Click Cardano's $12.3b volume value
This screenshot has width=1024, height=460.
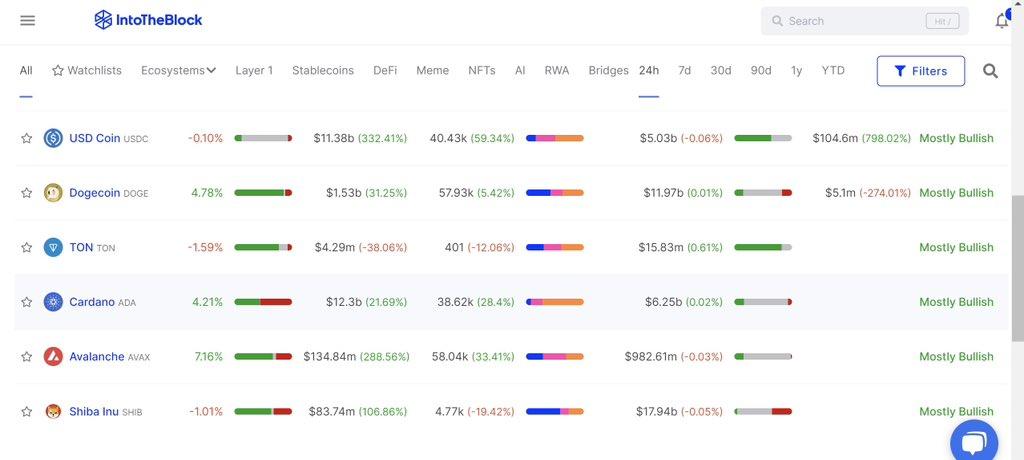[344, 302]
